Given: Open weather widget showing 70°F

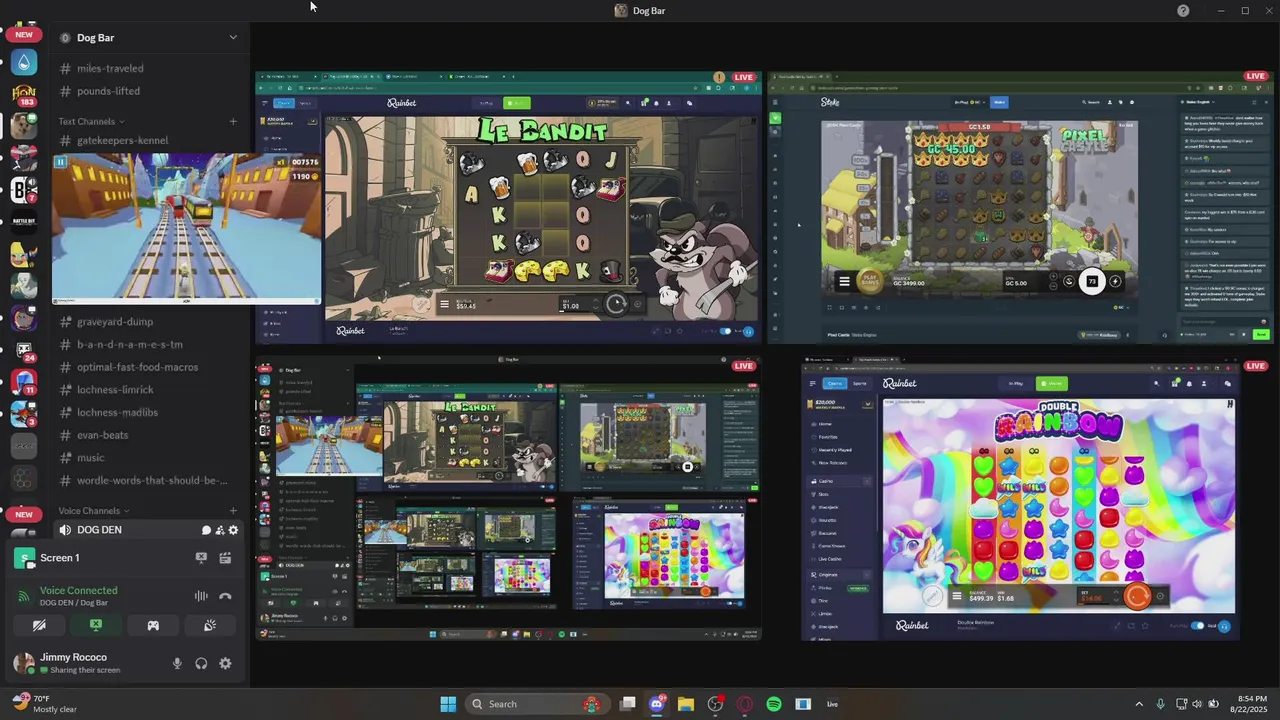Looking at the screenshot, I should [x=44, y=704].
